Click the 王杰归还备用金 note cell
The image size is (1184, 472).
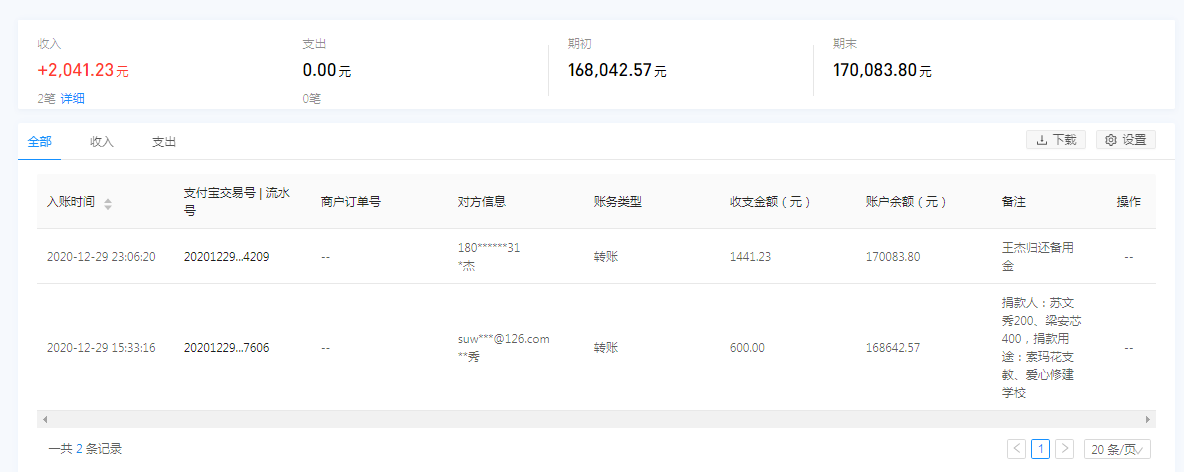coord(1030,256)
